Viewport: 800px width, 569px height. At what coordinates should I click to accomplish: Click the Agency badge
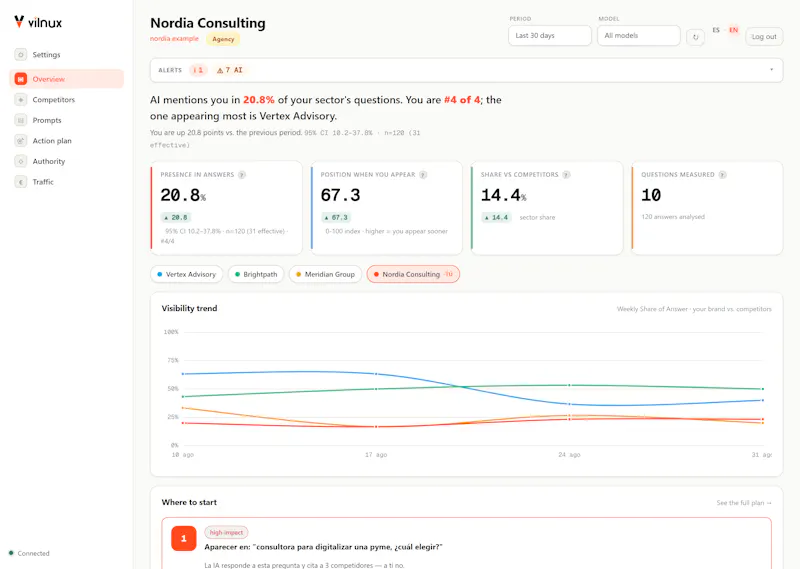(223, 39)
